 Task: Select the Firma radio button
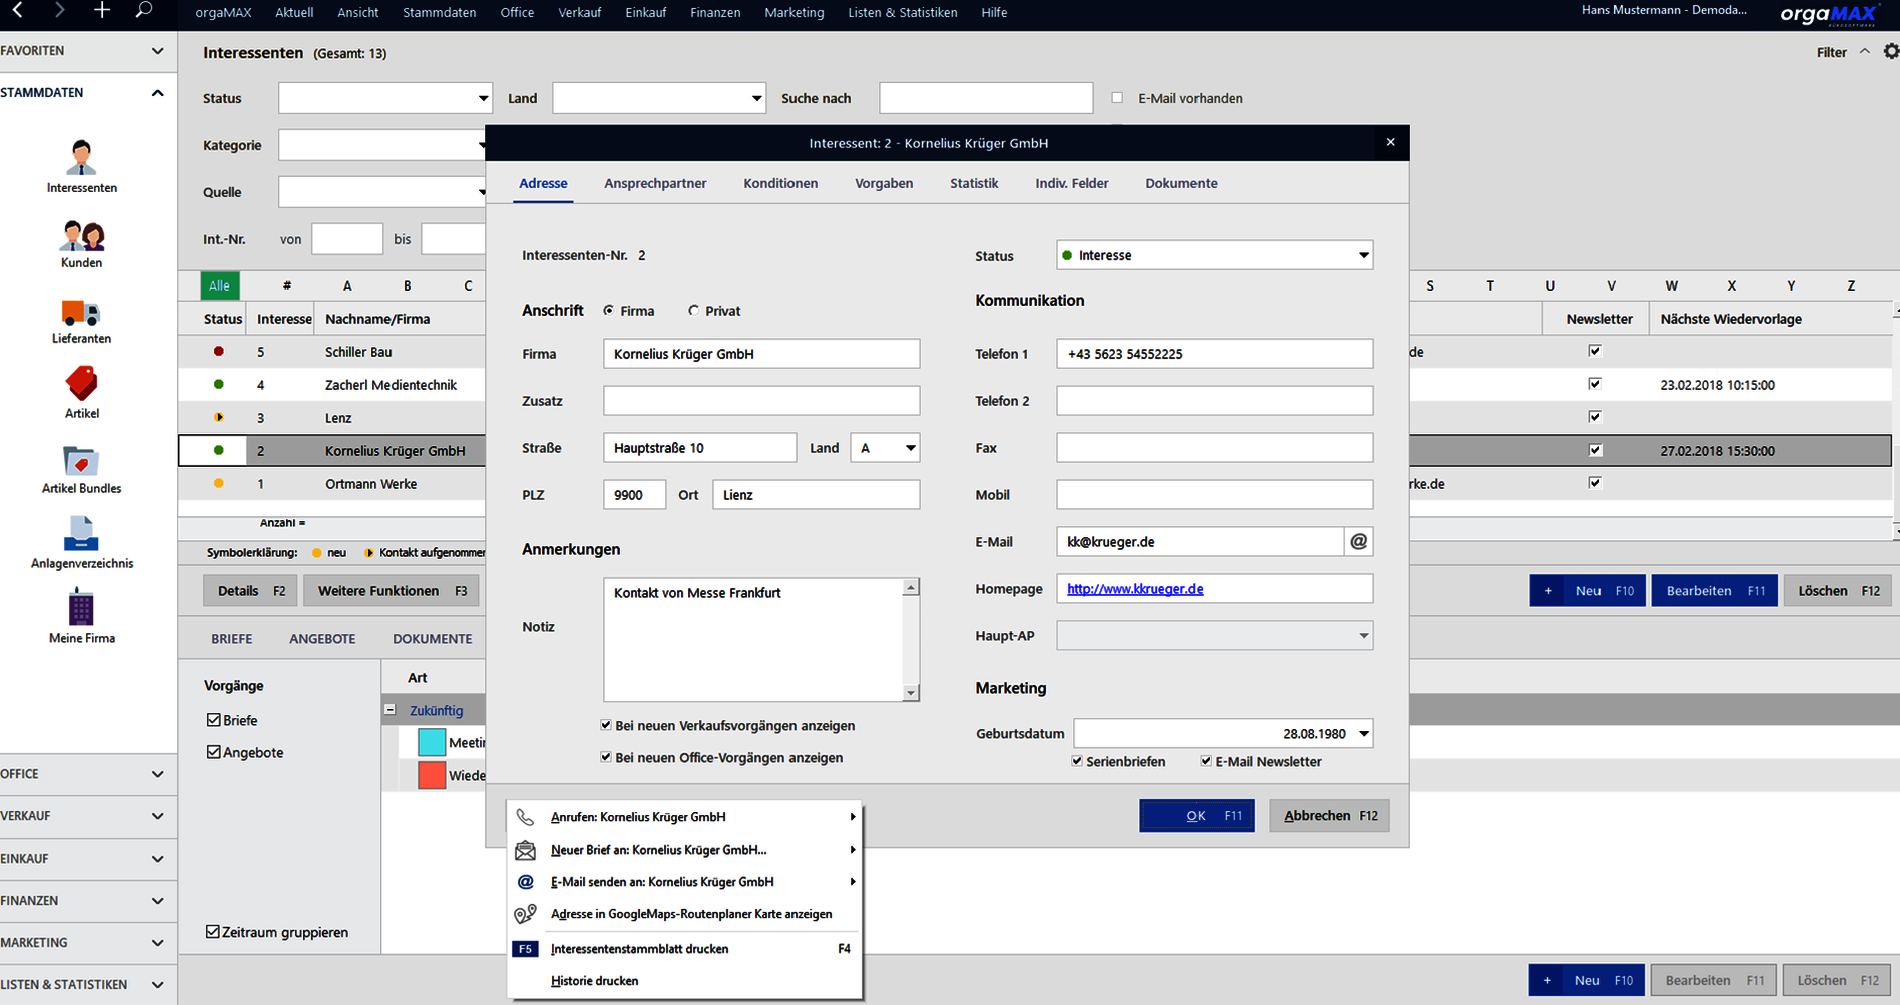(x=609, y=311)
